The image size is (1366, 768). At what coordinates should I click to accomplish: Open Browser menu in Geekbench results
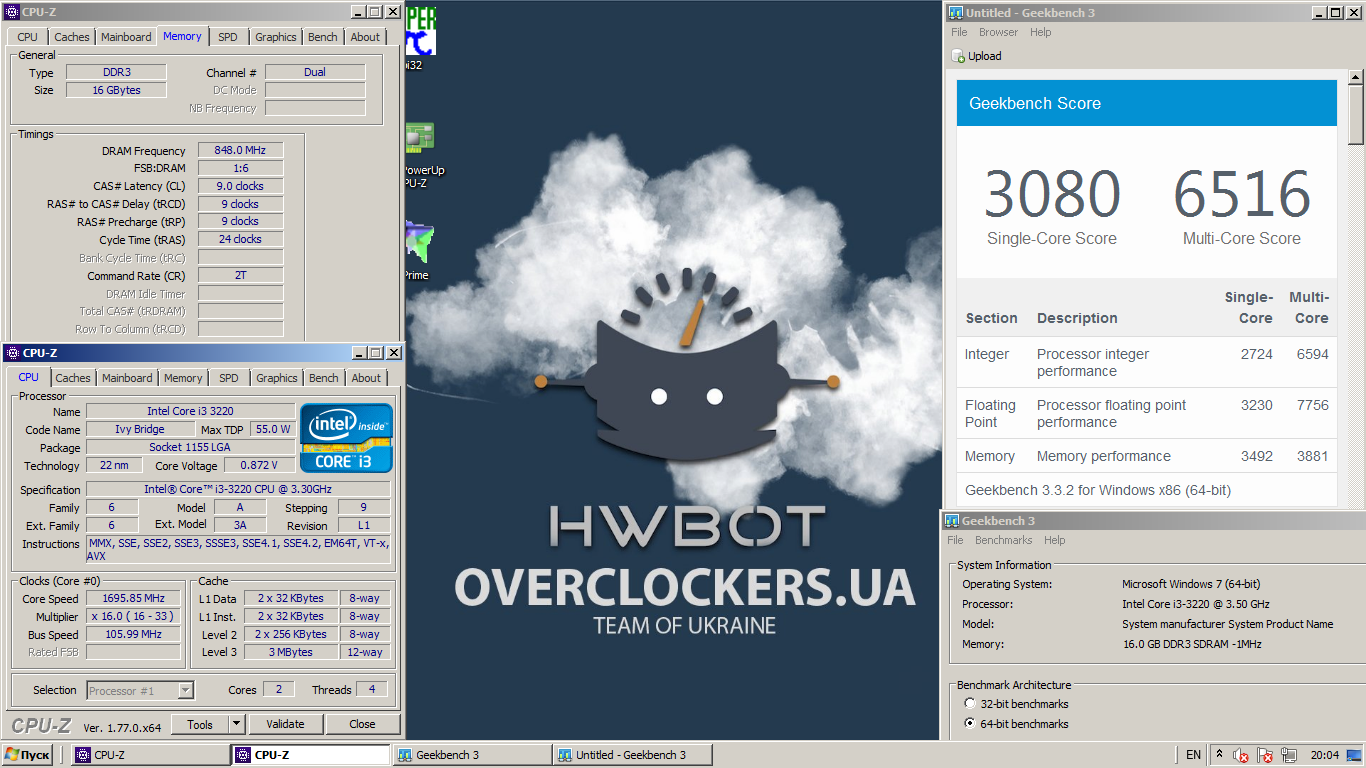coord(998,32)
